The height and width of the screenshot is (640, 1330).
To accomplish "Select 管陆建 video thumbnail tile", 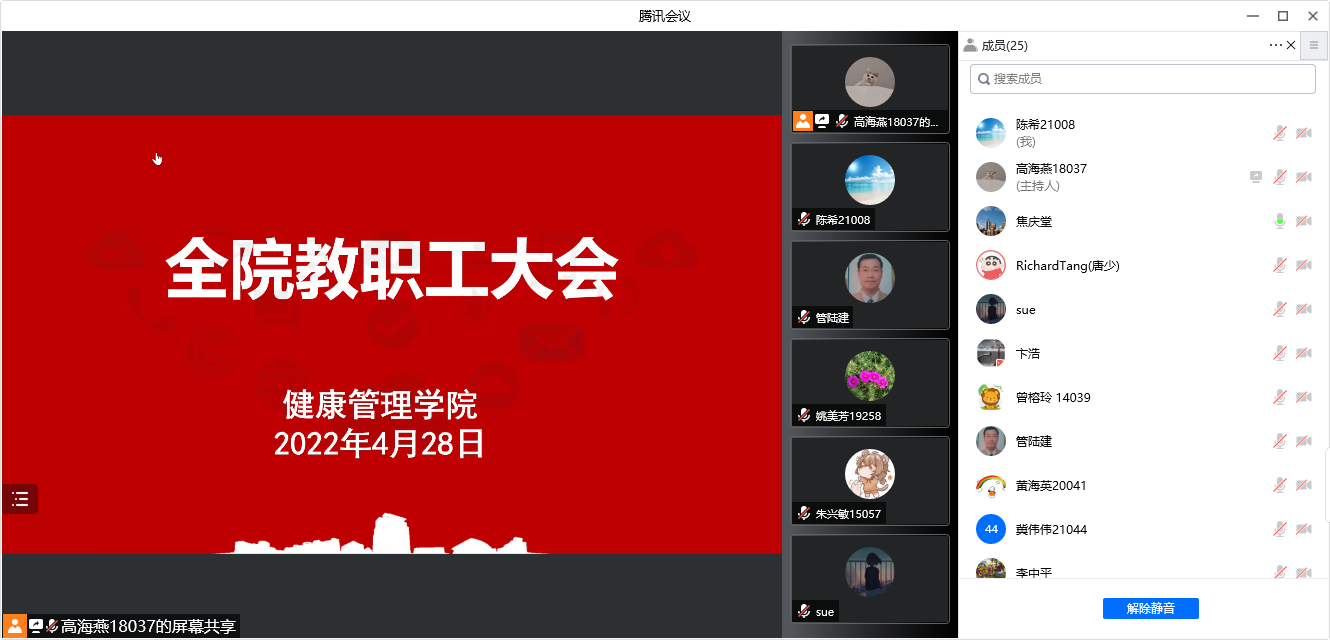I will (x=869, y=284).
